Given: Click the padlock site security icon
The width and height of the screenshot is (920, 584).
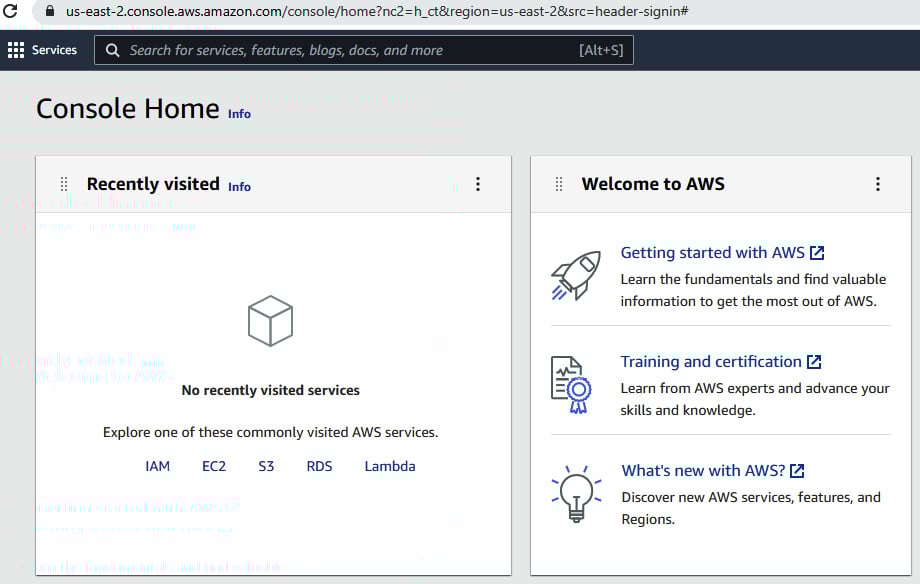Looking at the screenshot, I should pos(50,11).
